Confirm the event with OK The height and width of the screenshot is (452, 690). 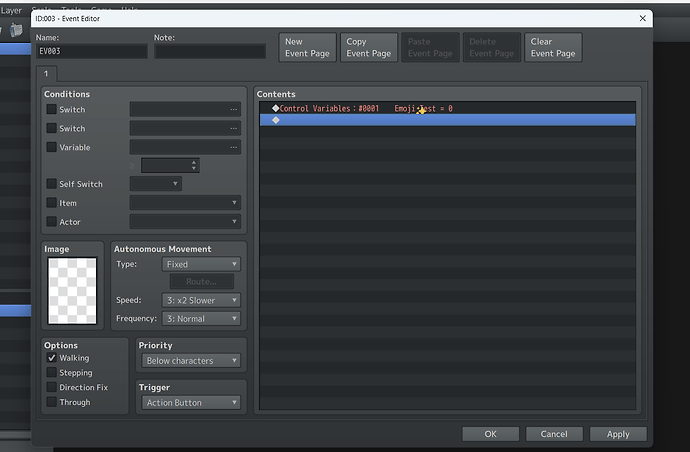491,434
